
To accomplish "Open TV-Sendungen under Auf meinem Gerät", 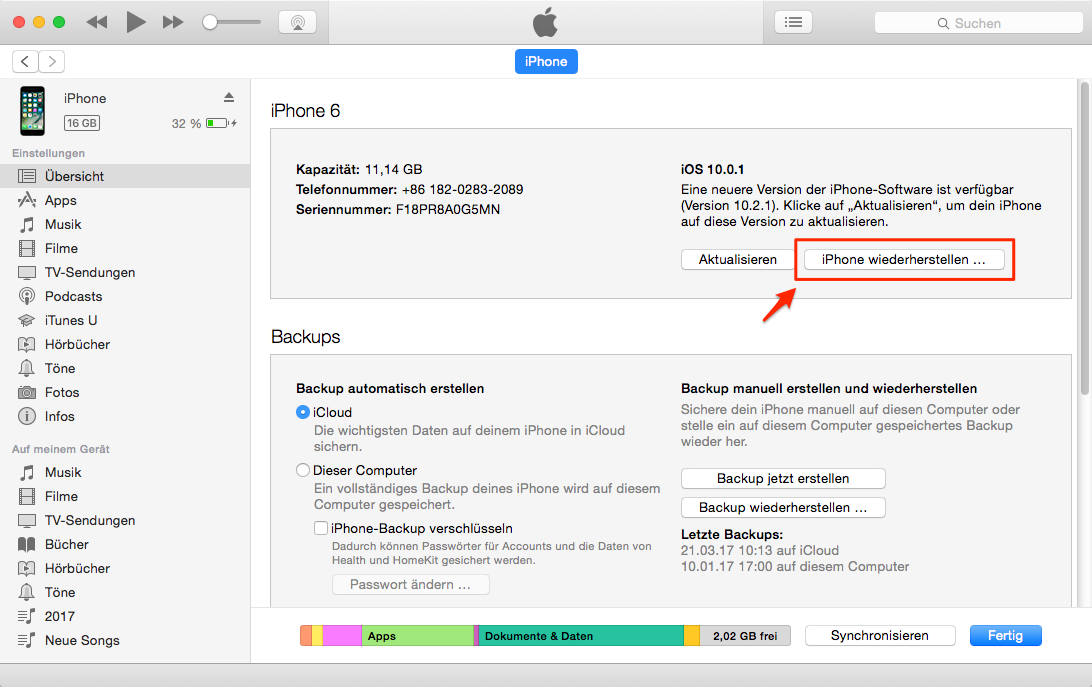I will coord(125,520).
